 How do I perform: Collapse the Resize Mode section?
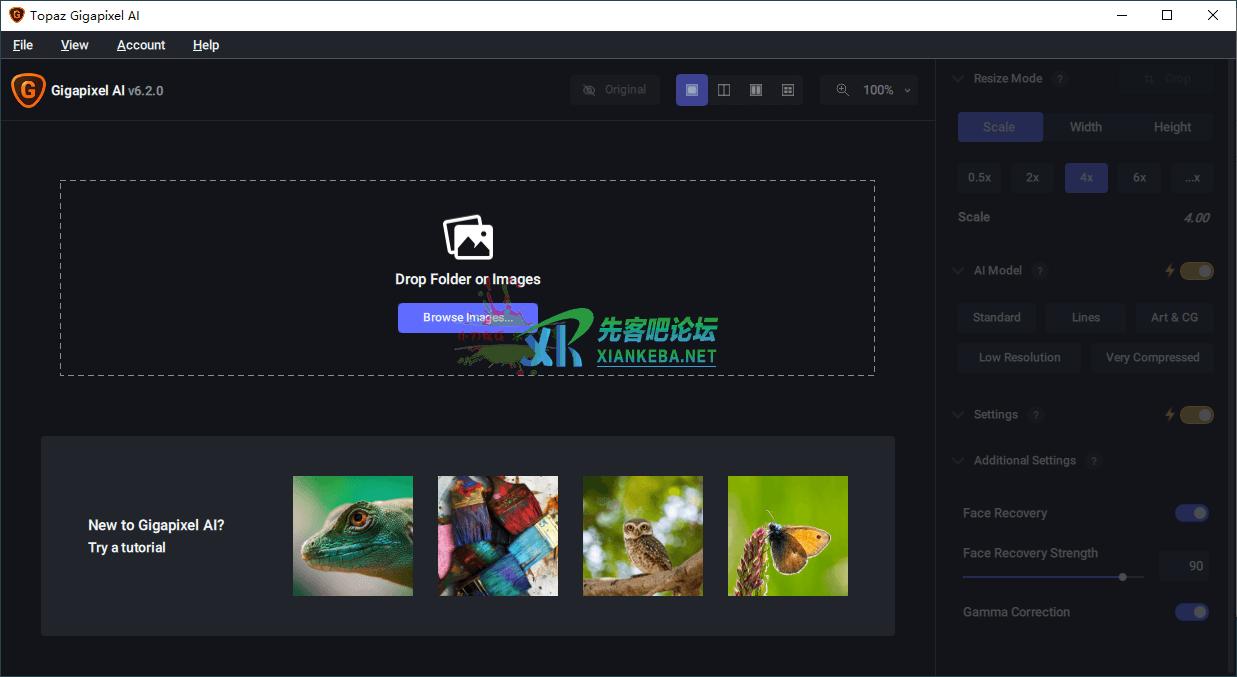click(x=960, y=79)
